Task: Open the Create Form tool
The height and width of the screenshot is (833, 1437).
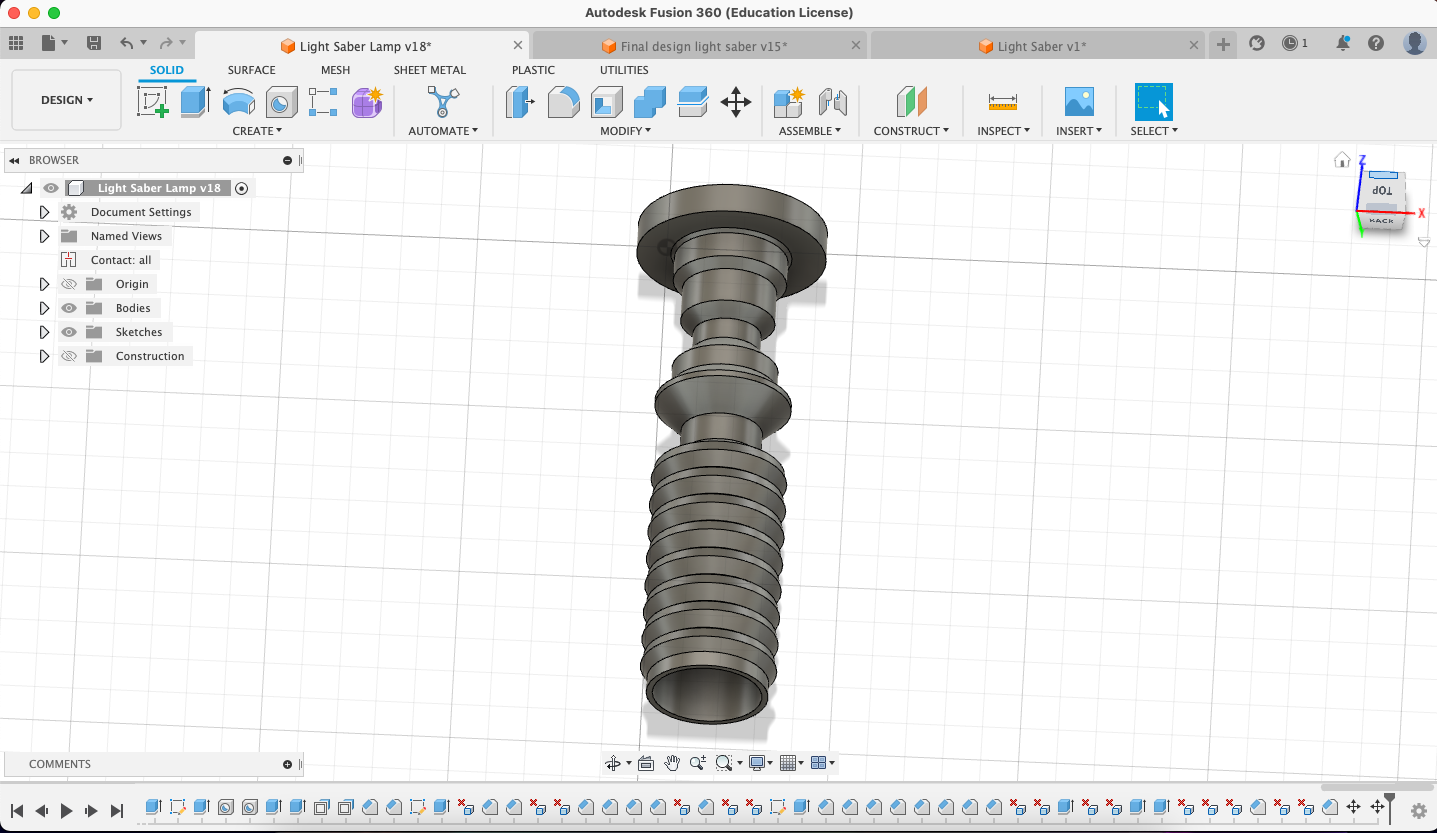Action: [x=366, y=102]
